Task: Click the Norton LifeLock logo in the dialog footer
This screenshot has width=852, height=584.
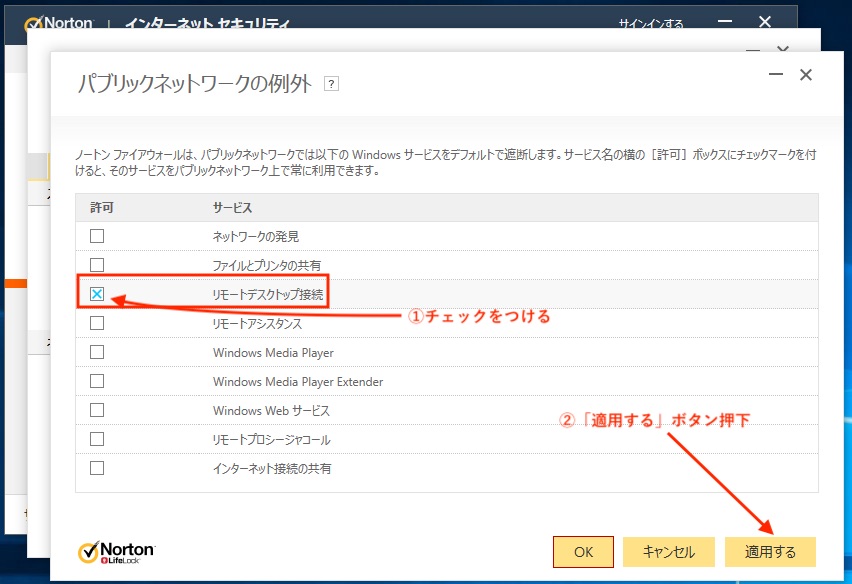Action: click(x=117, y=552)
